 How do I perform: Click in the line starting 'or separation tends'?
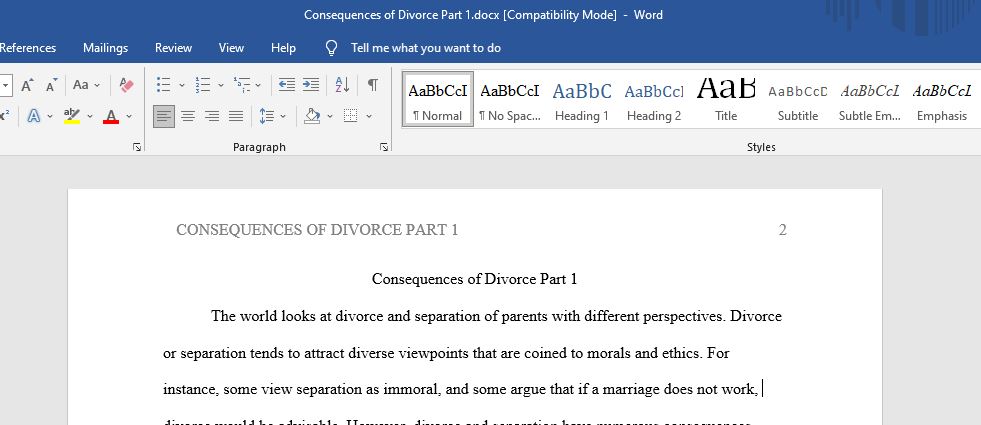coord(446,353)
